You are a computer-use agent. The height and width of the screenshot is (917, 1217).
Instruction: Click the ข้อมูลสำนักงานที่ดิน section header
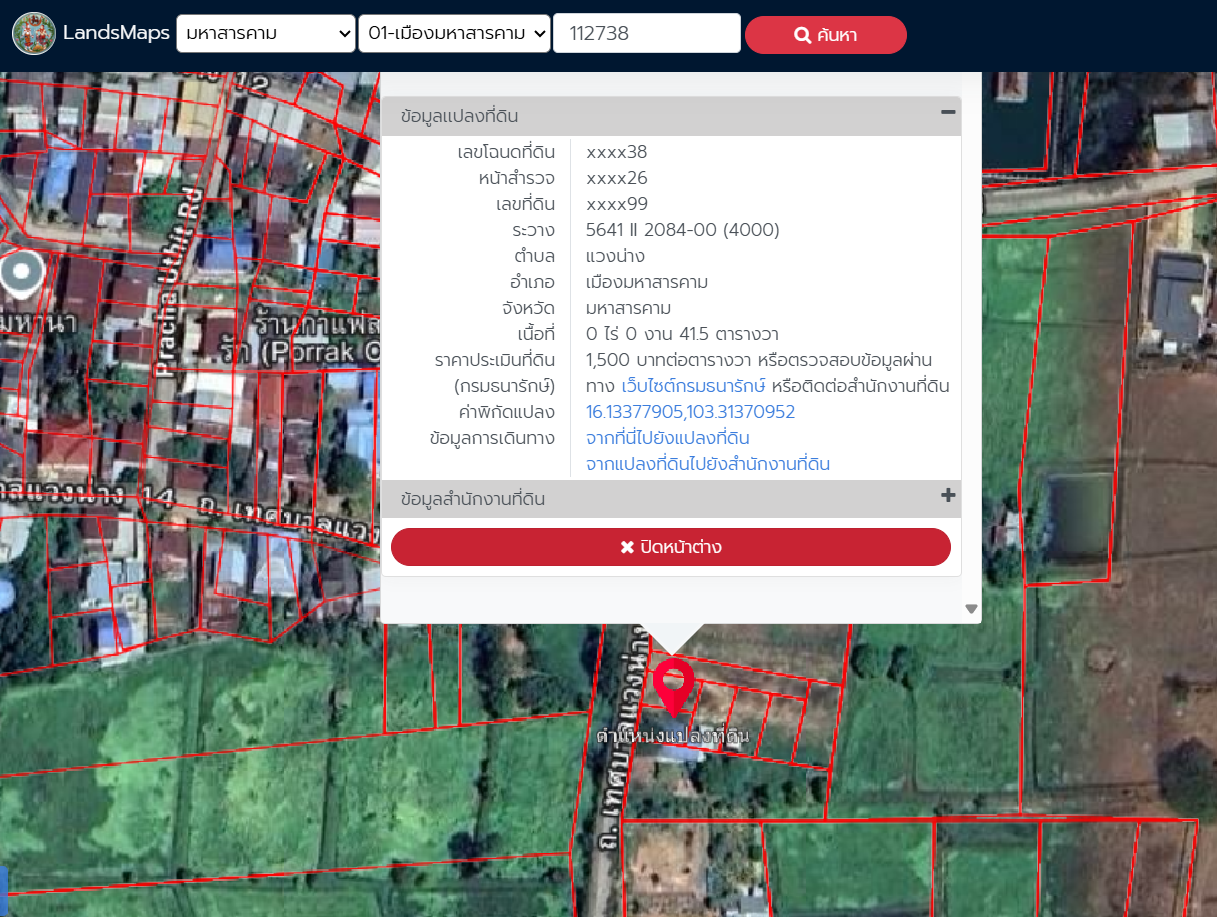click(472, 498)
